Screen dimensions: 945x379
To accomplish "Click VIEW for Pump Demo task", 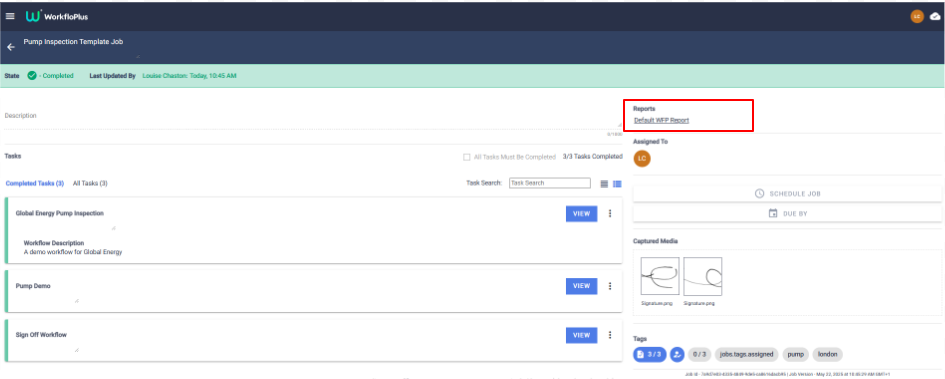I will [582, 286].
